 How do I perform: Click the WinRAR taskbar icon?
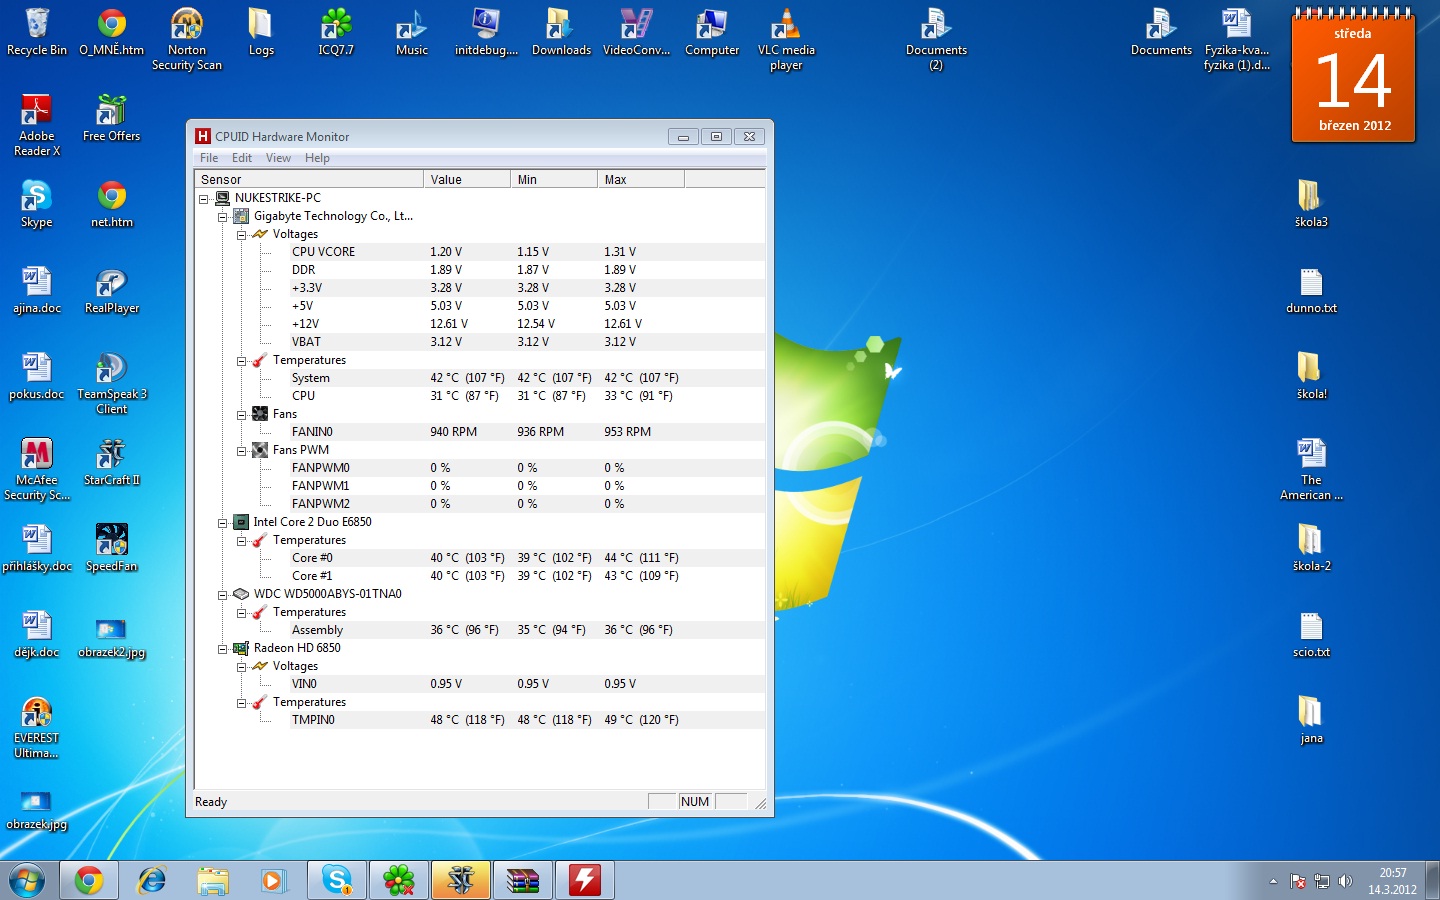click(523, 880)
